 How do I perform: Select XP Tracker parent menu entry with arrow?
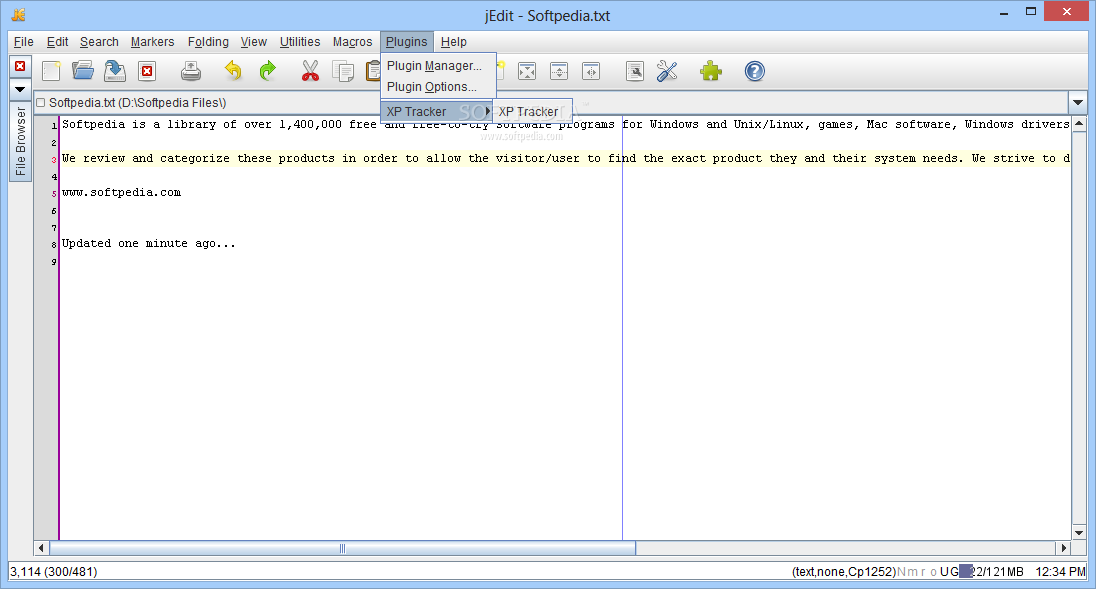(x=438, y=111)
